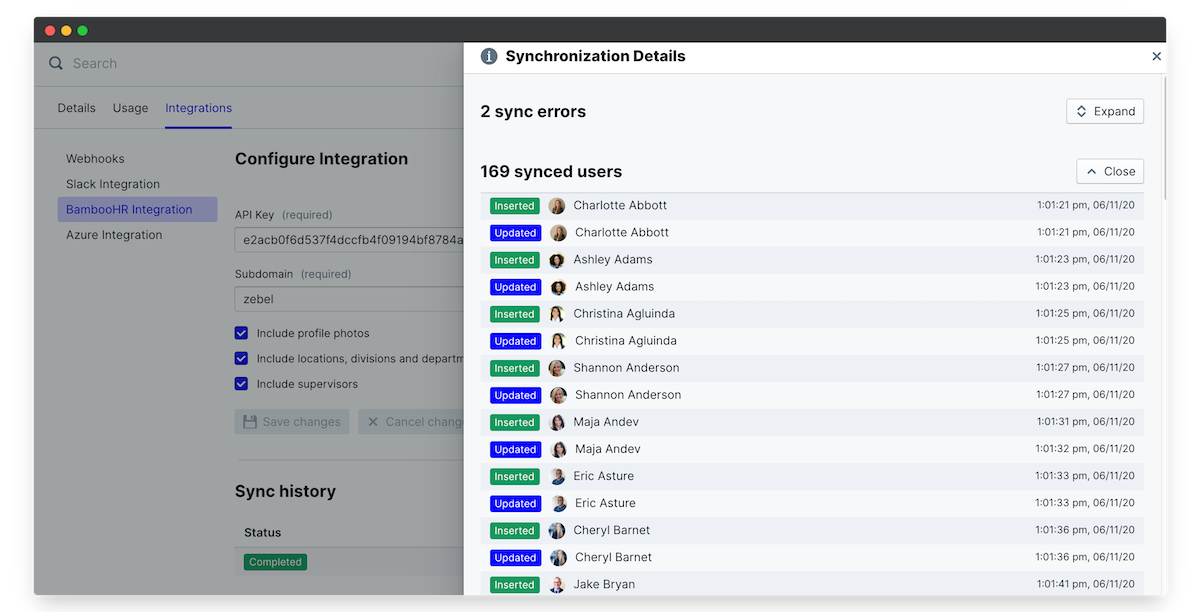Collapse the synced users list with Close

1110,172
